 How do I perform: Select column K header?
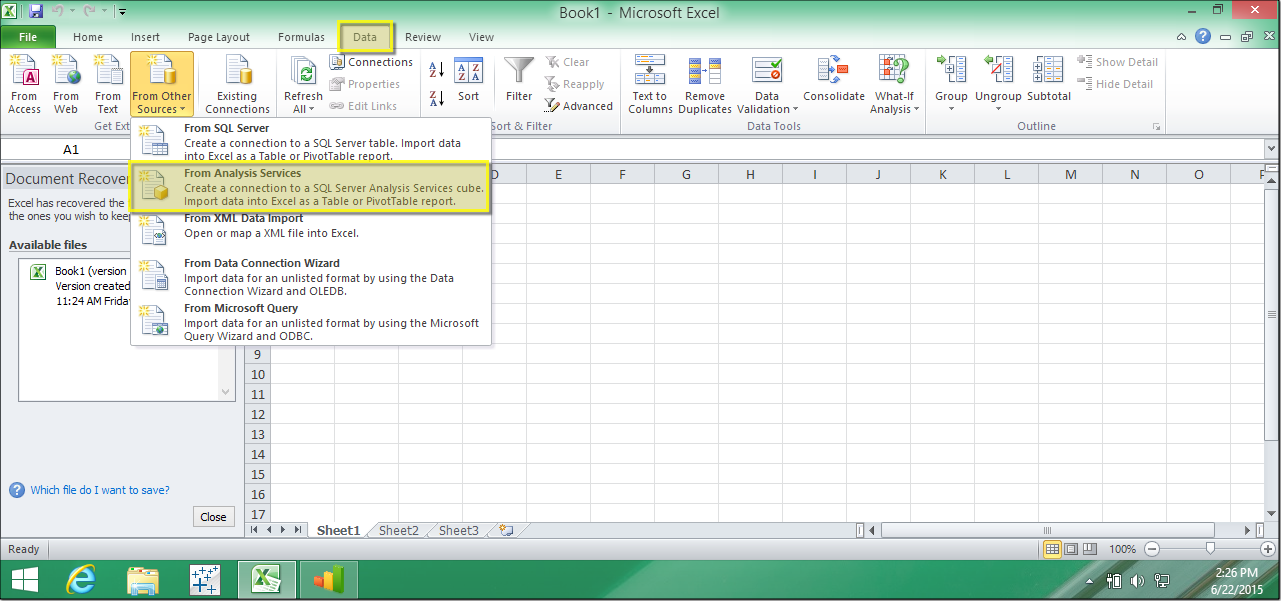pyautogui.click(x=942, y=175)
